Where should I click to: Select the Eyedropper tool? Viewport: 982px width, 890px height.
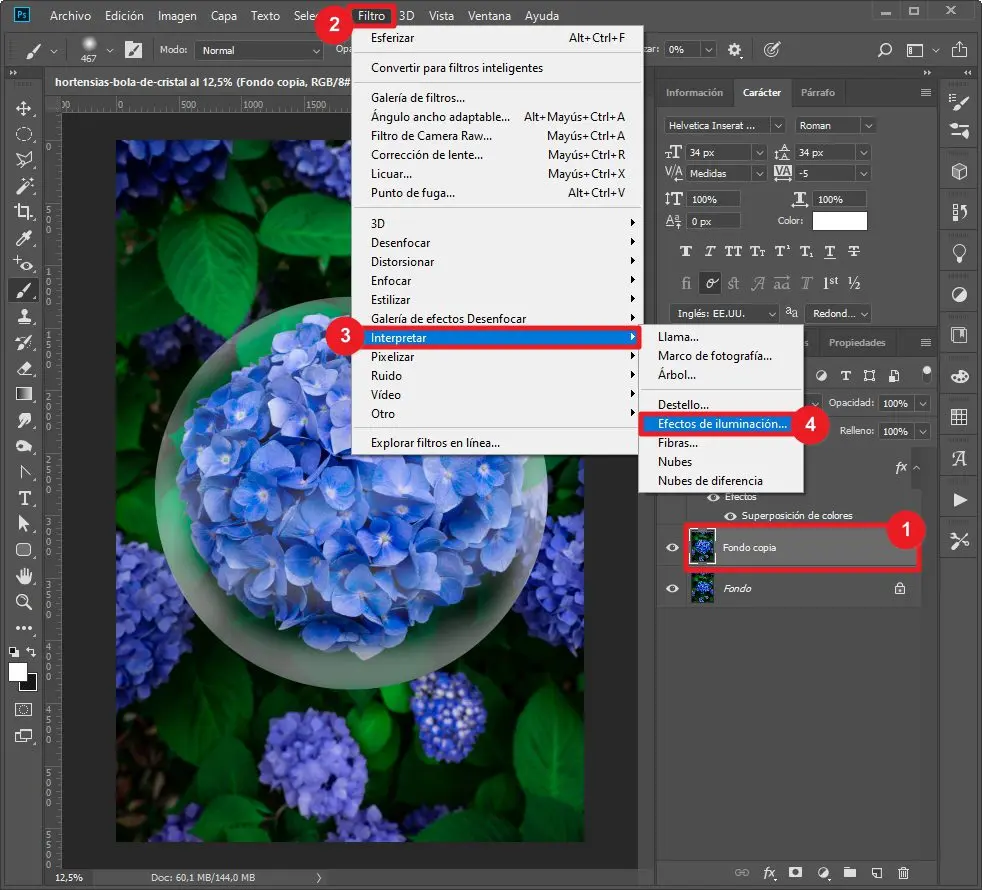pos(24,237)
